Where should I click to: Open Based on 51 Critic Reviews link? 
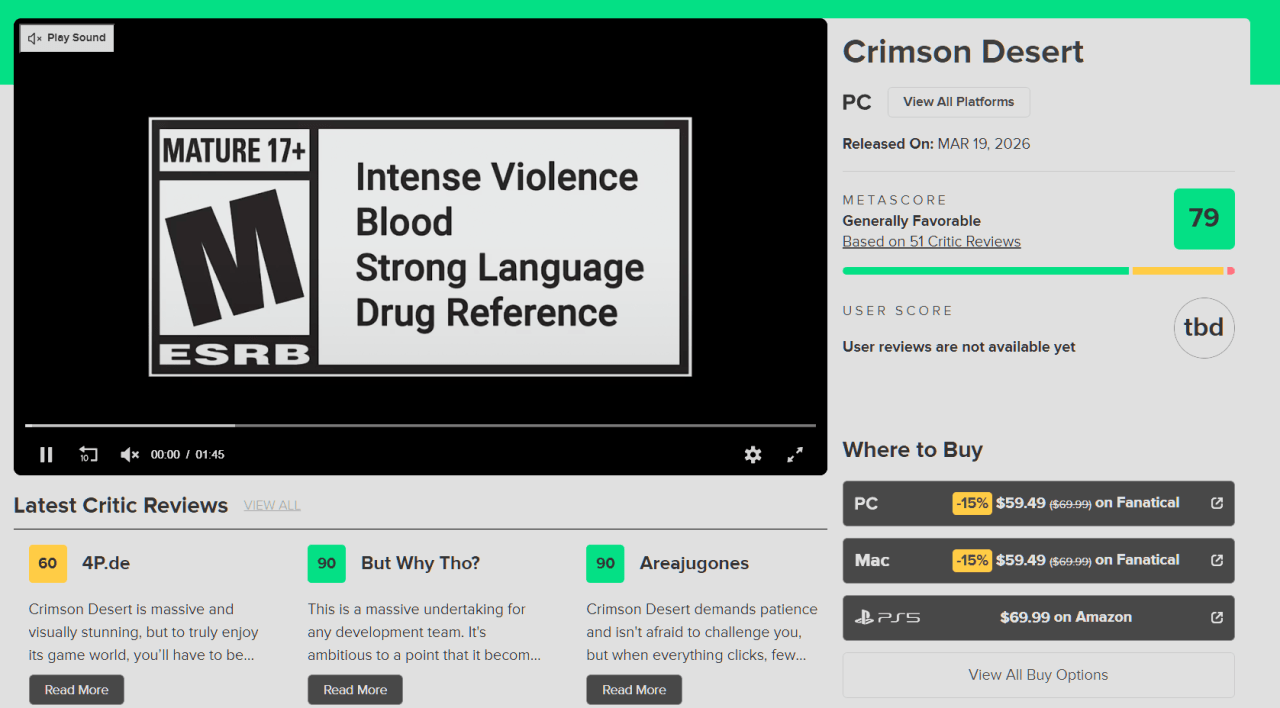point(931,242)
